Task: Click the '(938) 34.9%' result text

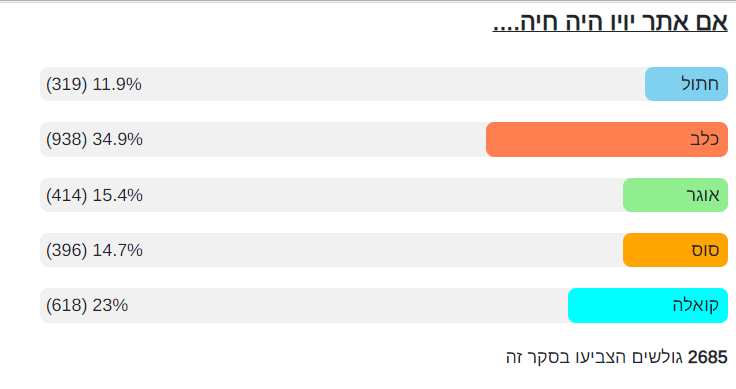Action: point(94,139)
